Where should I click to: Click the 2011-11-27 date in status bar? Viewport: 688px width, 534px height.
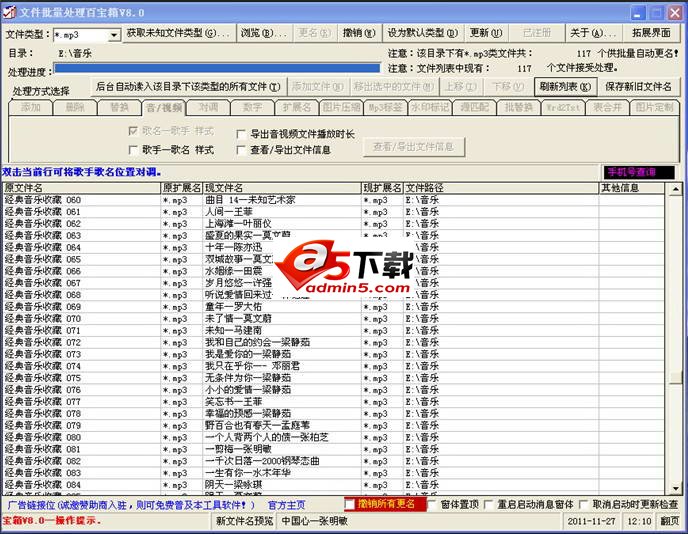point(591,521)
